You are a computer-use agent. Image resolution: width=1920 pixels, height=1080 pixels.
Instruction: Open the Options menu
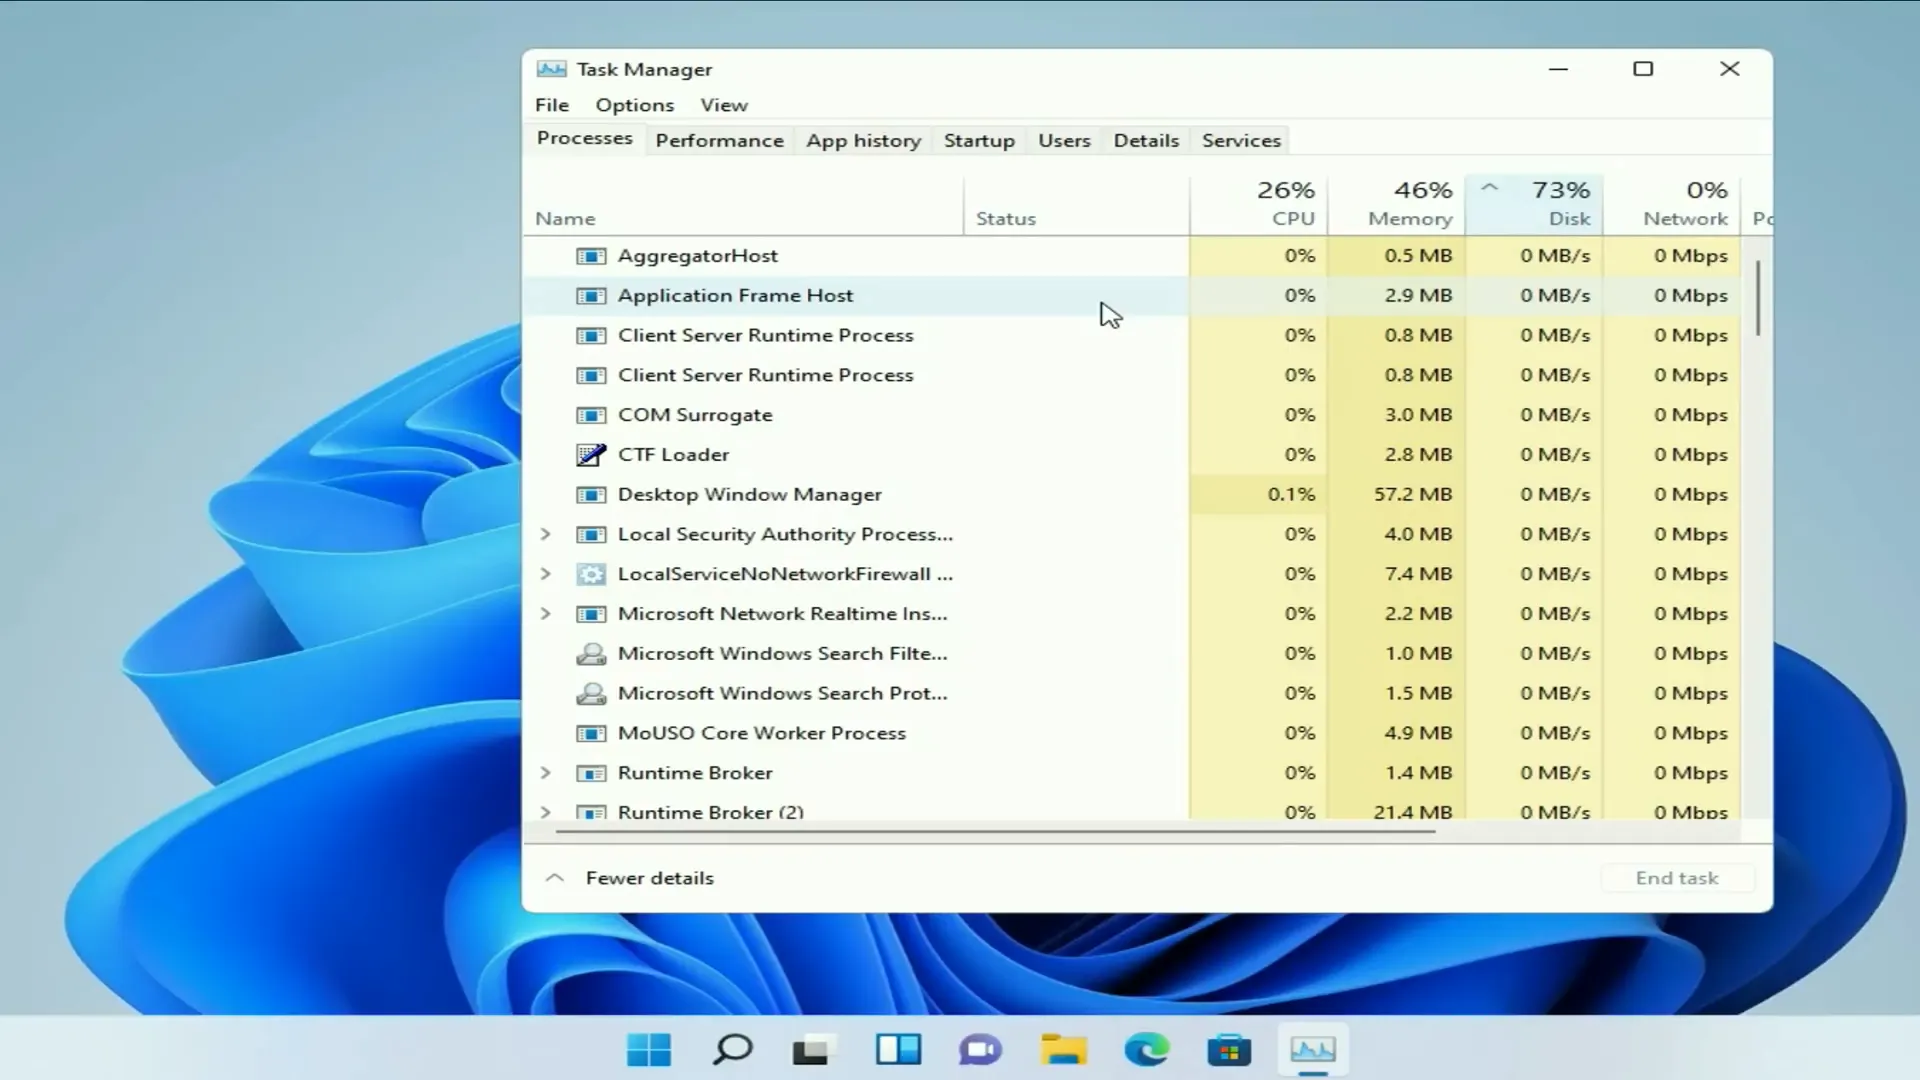(635, 105)
